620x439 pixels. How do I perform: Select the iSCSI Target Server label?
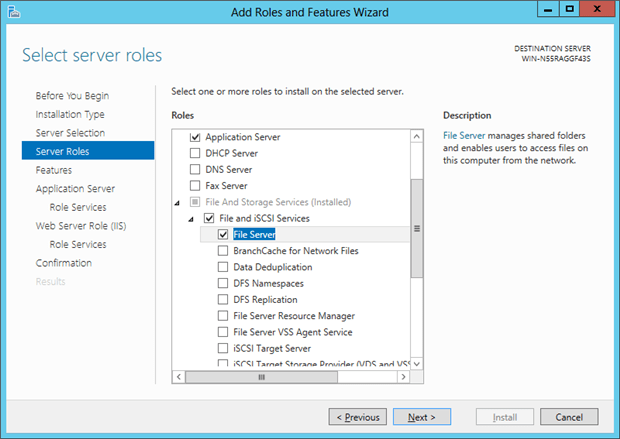click(272, 348)
